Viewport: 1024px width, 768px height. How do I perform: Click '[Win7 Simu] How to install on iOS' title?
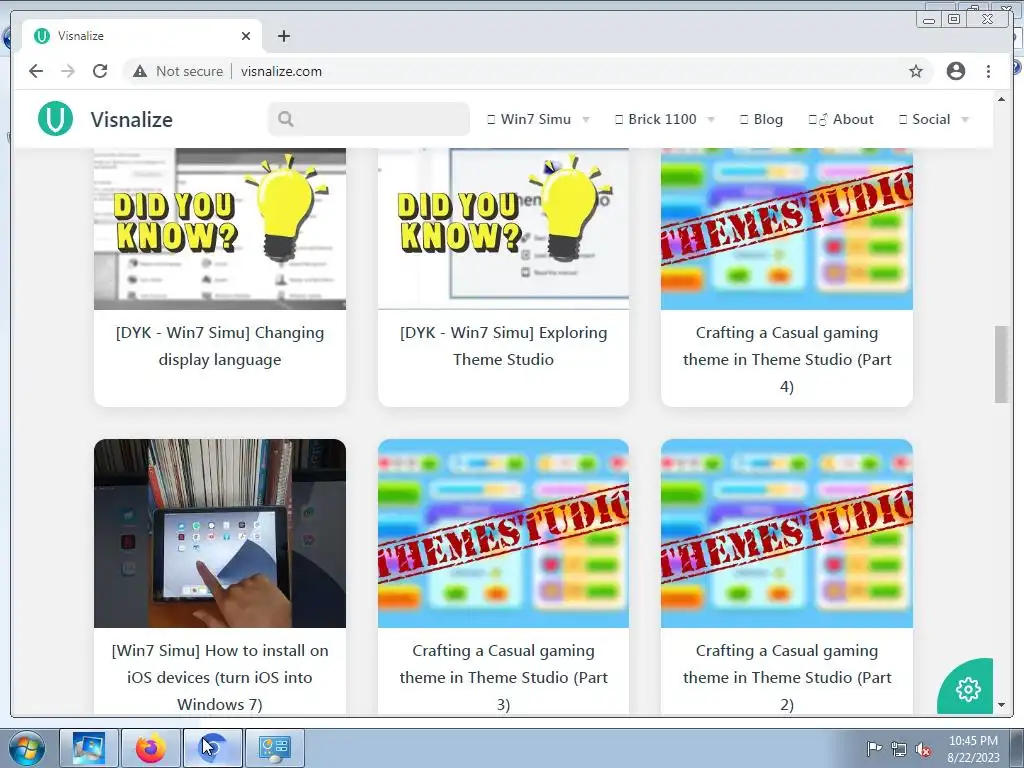click(220, 677)
